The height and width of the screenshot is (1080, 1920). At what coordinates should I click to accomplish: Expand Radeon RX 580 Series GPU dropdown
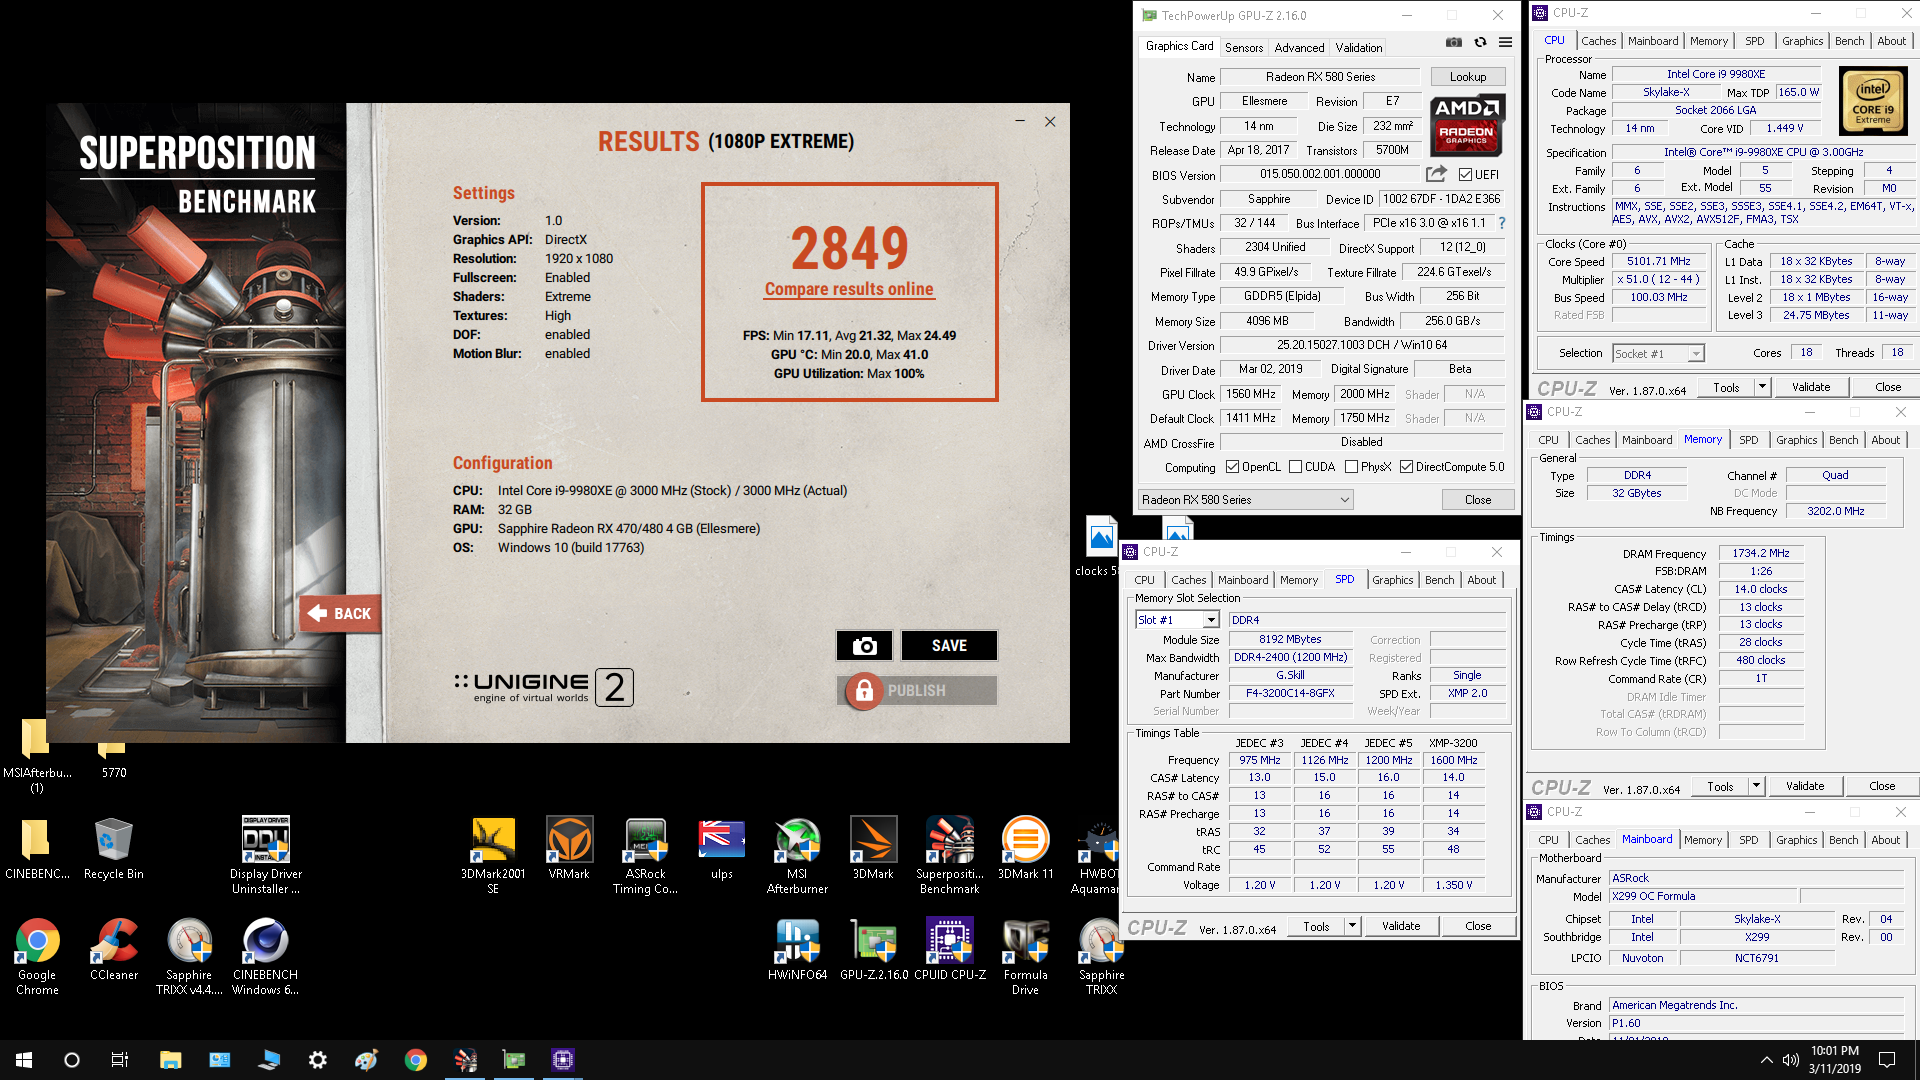(1245, 500)
